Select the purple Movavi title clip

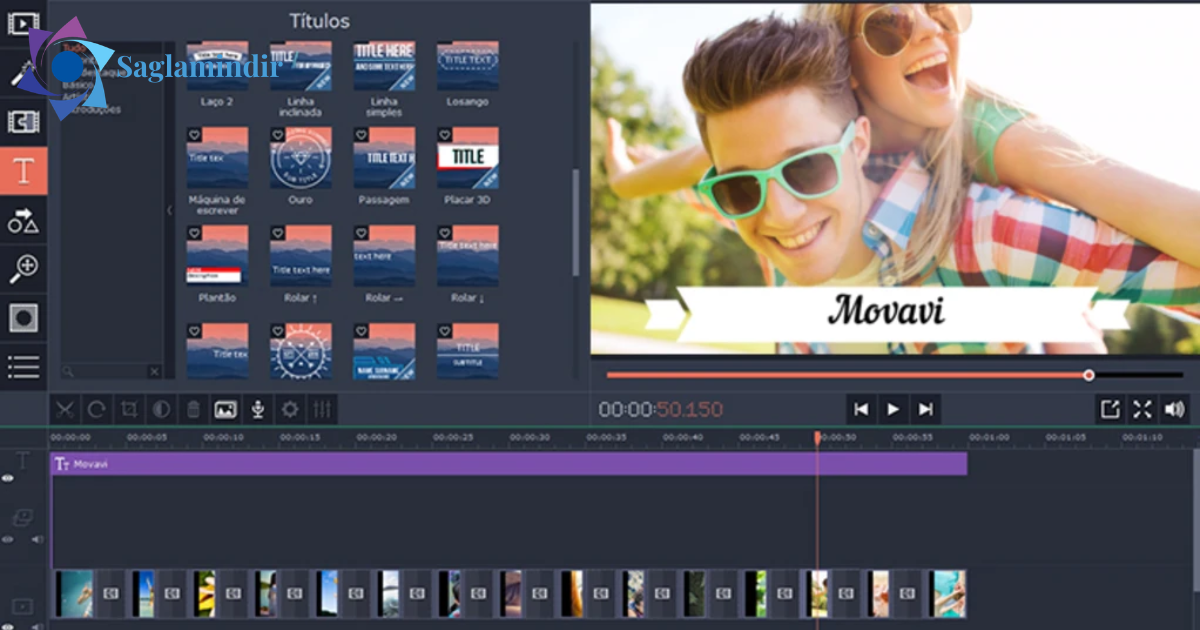tap(509, 464)
